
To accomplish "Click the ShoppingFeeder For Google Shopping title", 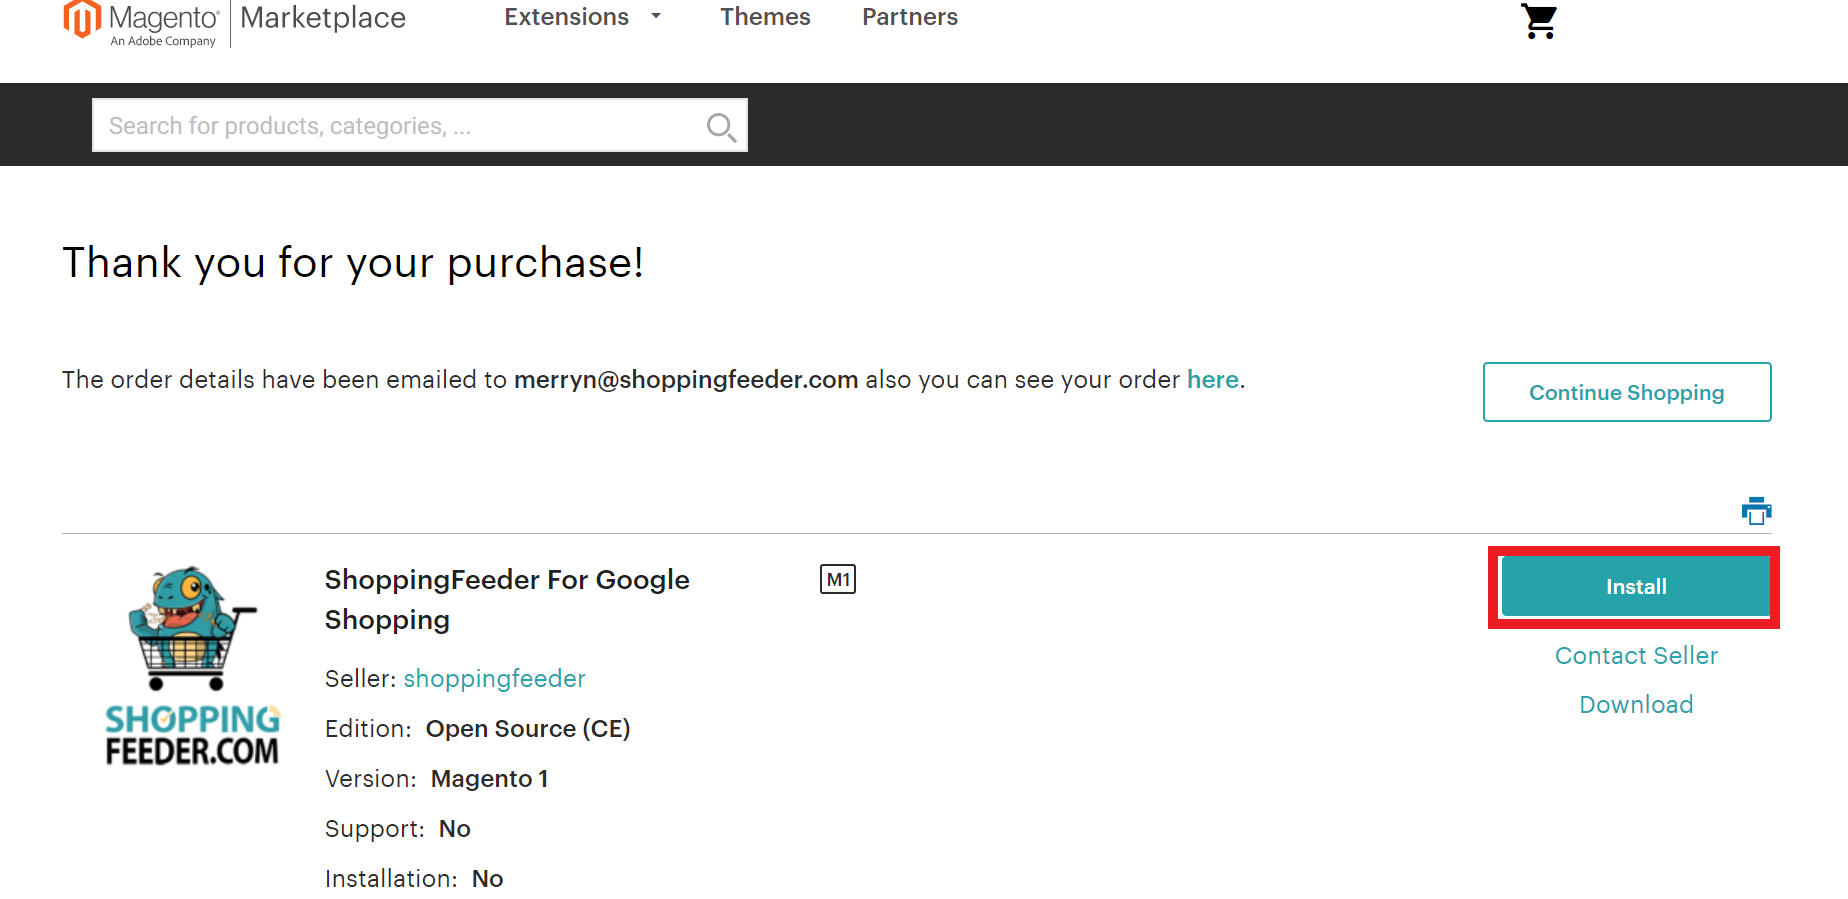I will (x=507, y=600).
